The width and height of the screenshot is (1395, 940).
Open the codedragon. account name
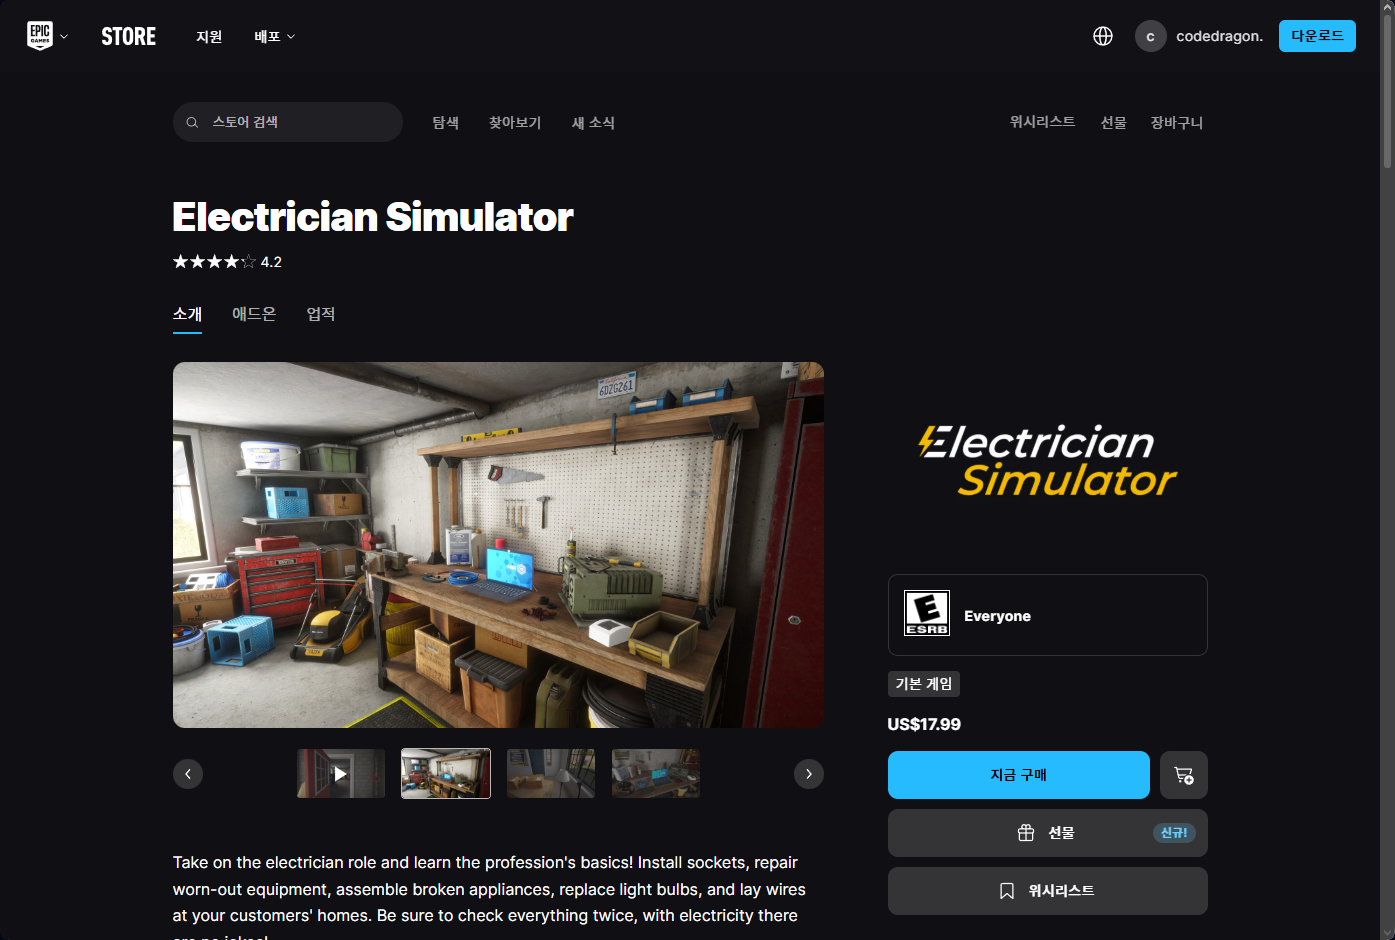[x=1219, y=36]
